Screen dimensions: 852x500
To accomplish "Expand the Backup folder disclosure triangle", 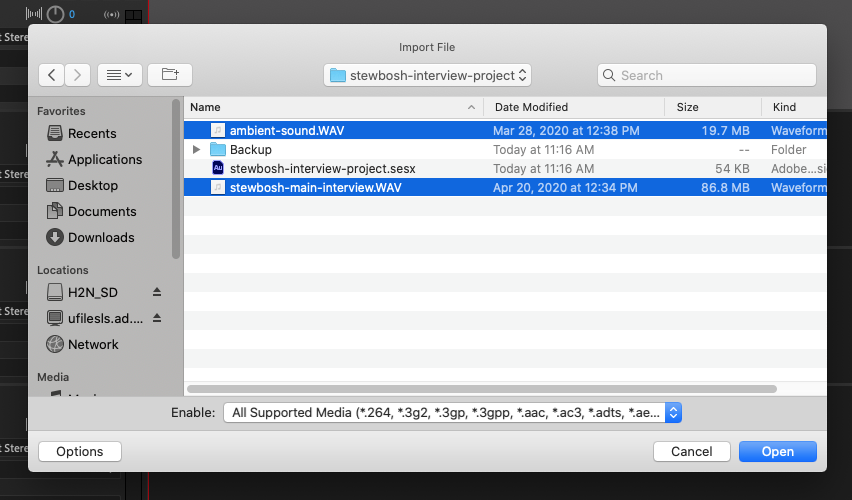I will 197,149.
